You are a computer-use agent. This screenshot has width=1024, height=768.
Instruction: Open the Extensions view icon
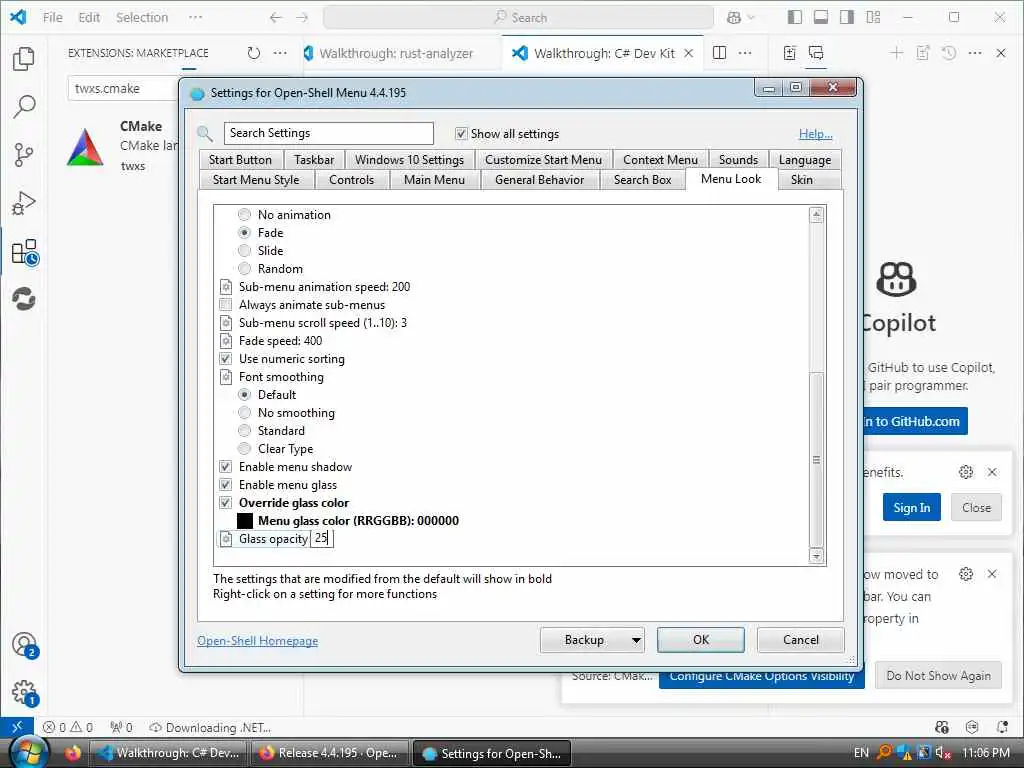coord(25,252)
